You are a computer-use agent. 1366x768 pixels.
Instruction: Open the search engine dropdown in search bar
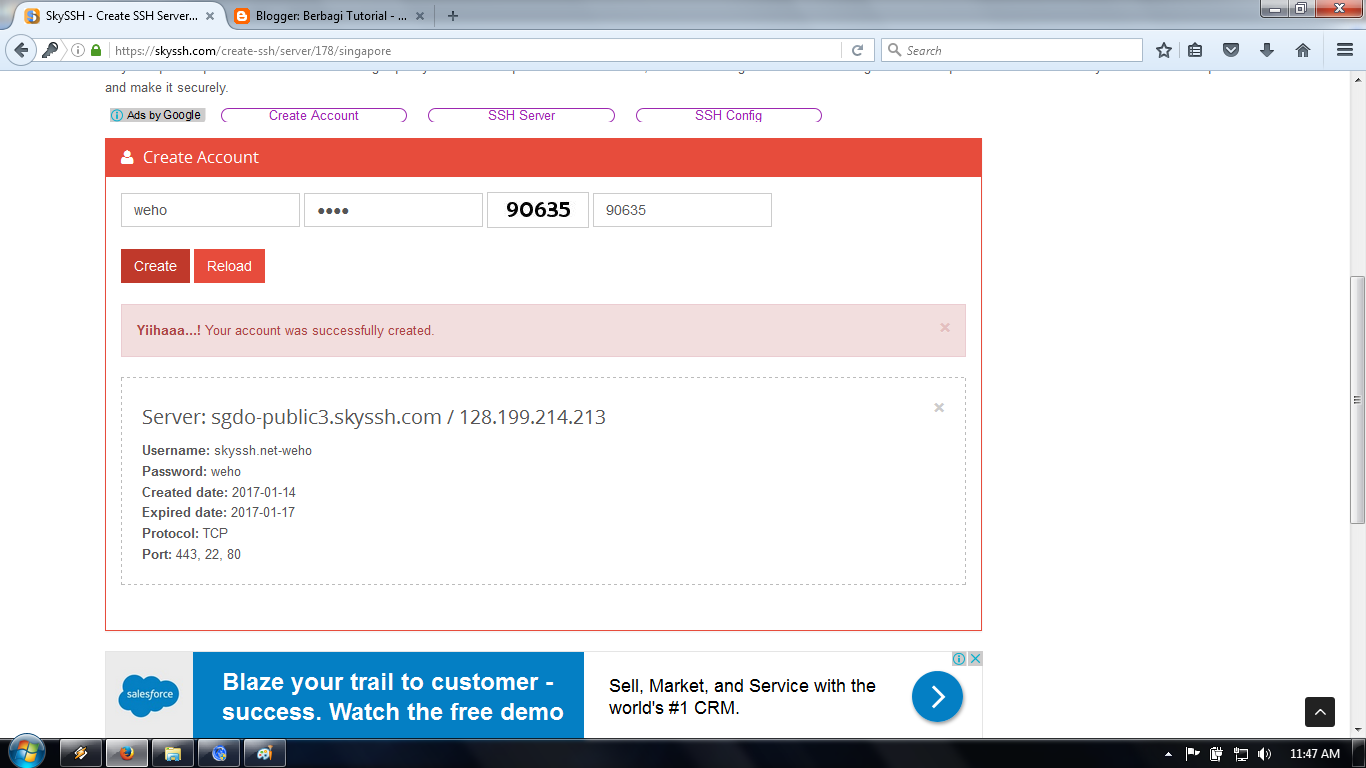pyautogui.click(x=891, y=49)
